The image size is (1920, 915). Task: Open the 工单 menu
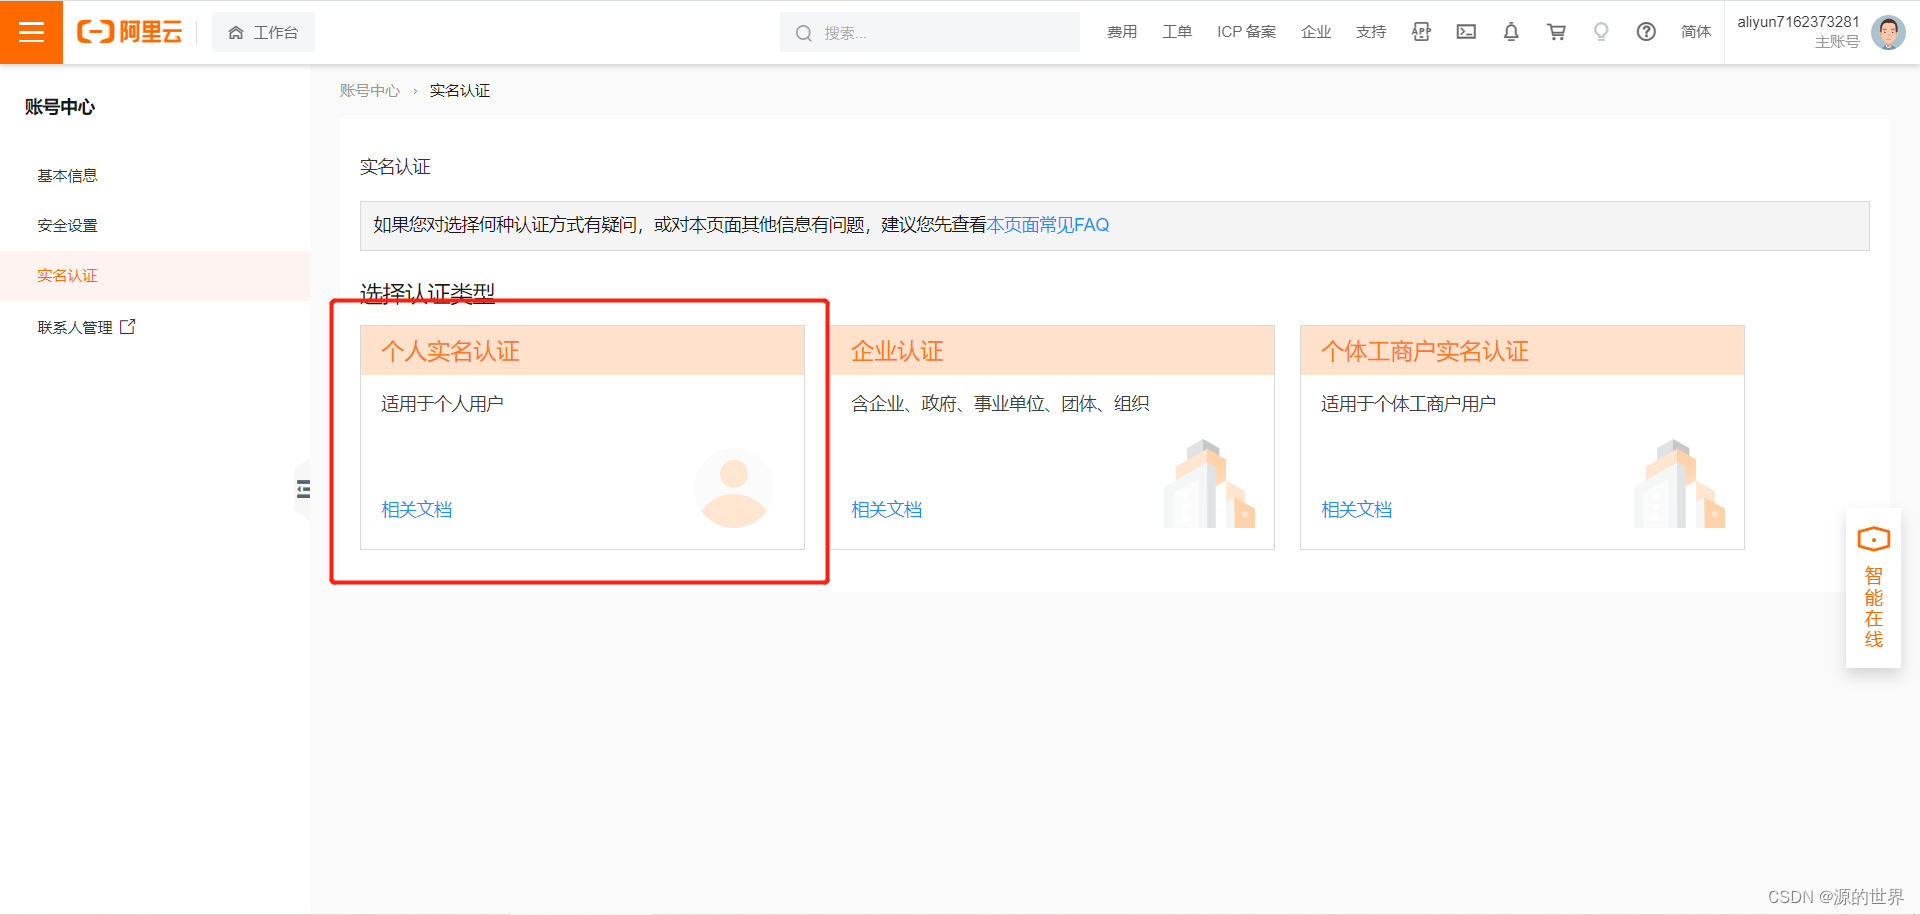pyautogui.click(x=1177, y=32)
